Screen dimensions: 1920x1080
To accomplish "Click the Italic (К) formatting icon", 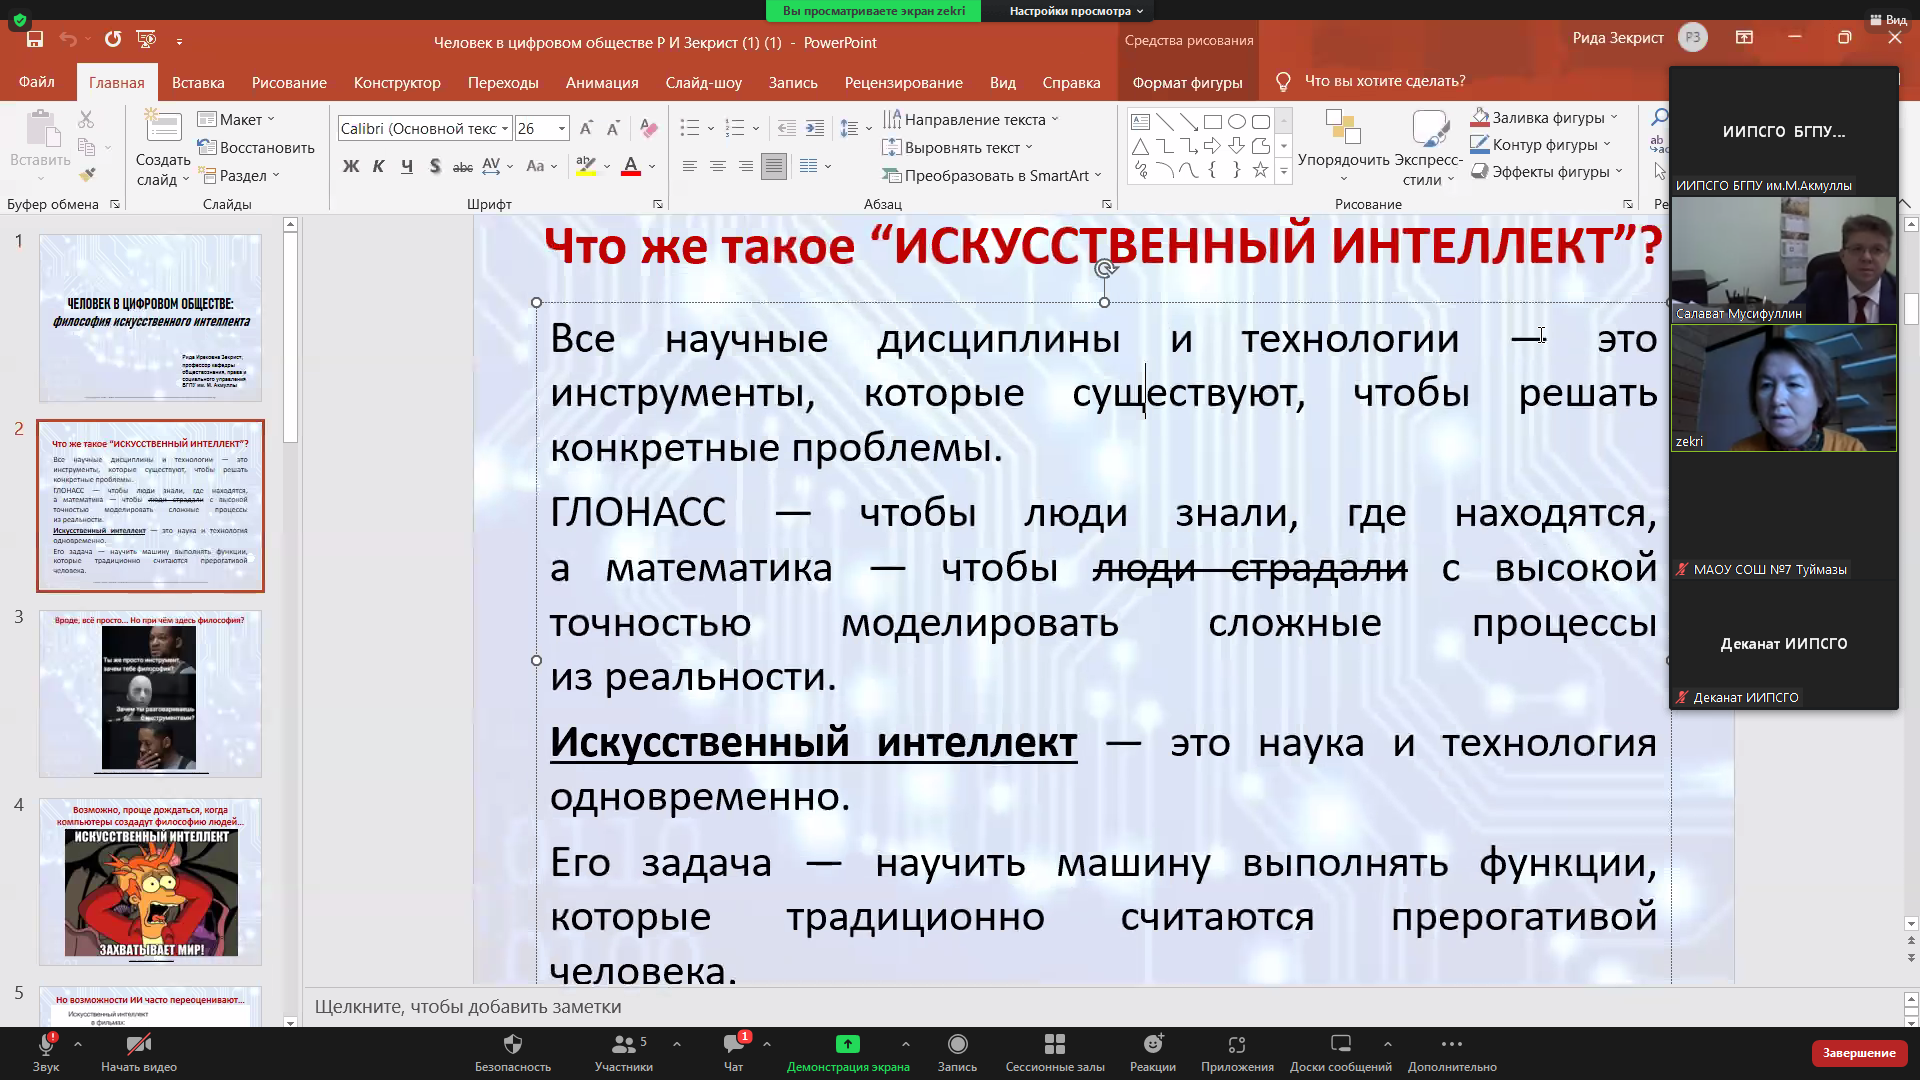I will pyautogui.click(x=378, y=166).
